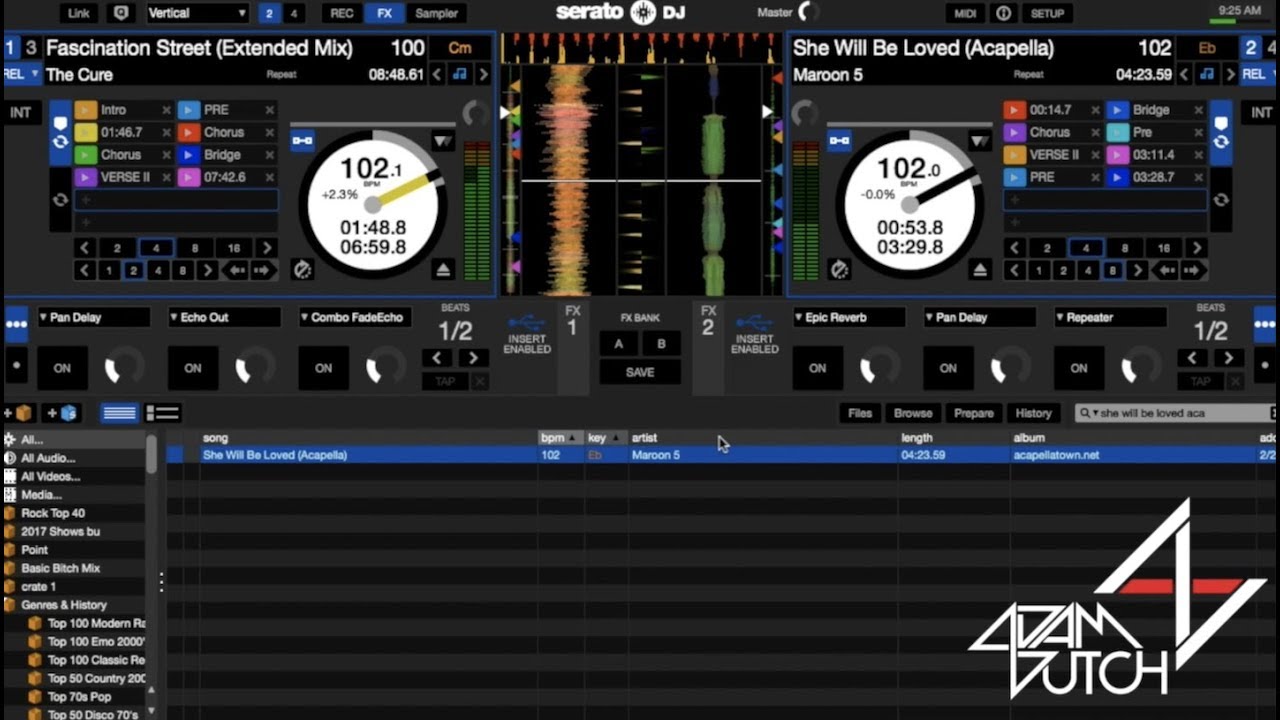Trigger the 03:28.7 cue point on deck 2

tap(1118, 177)
